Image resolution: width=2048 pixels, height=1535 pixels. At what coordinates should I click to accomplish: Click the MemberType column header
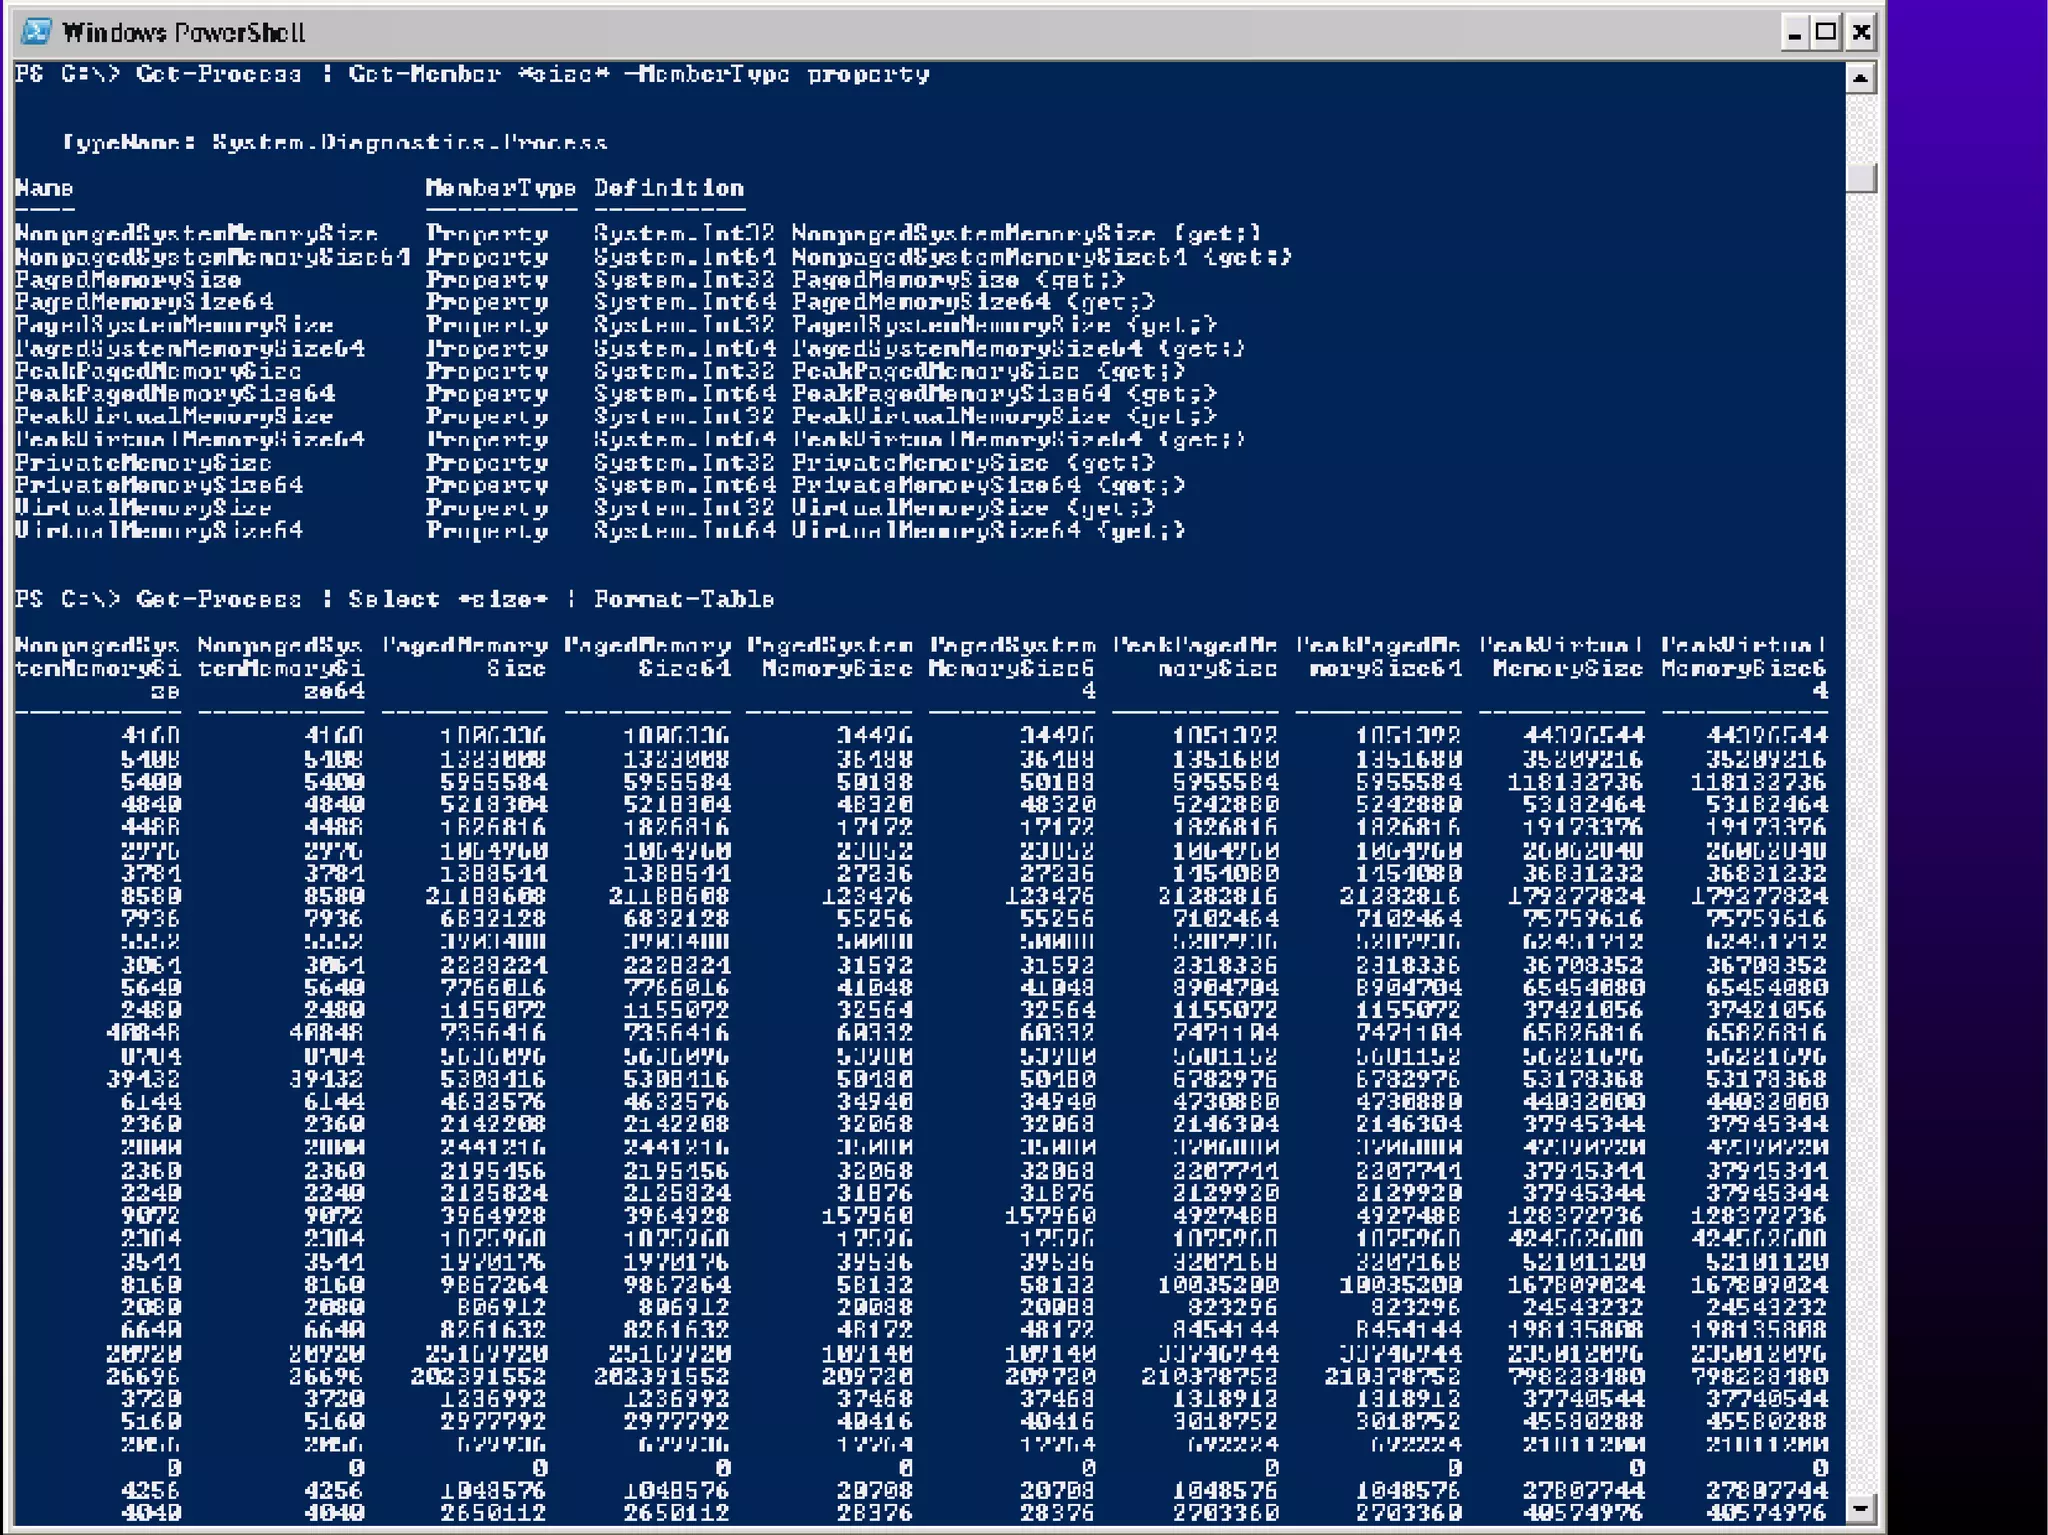tap(500, 188)
